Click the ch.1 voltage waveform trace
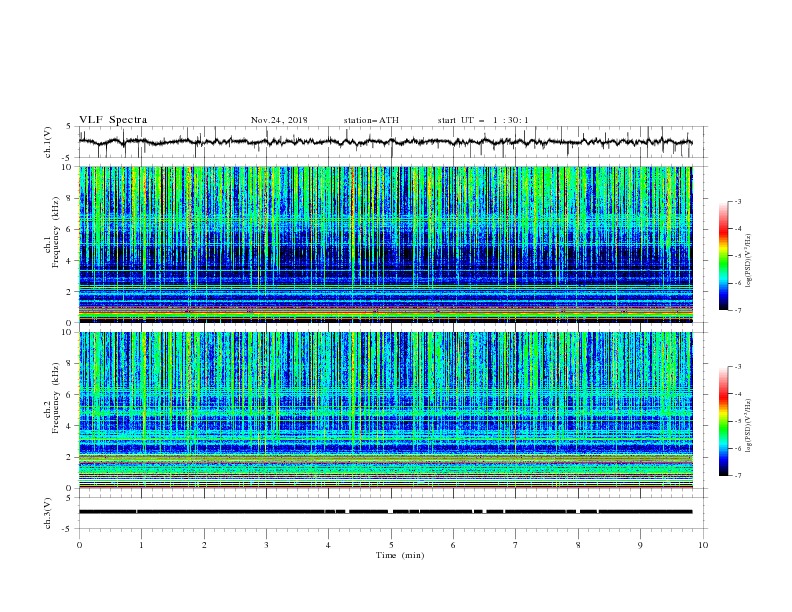This screenshot has width=792, height=612. click(x=385, y=142)
